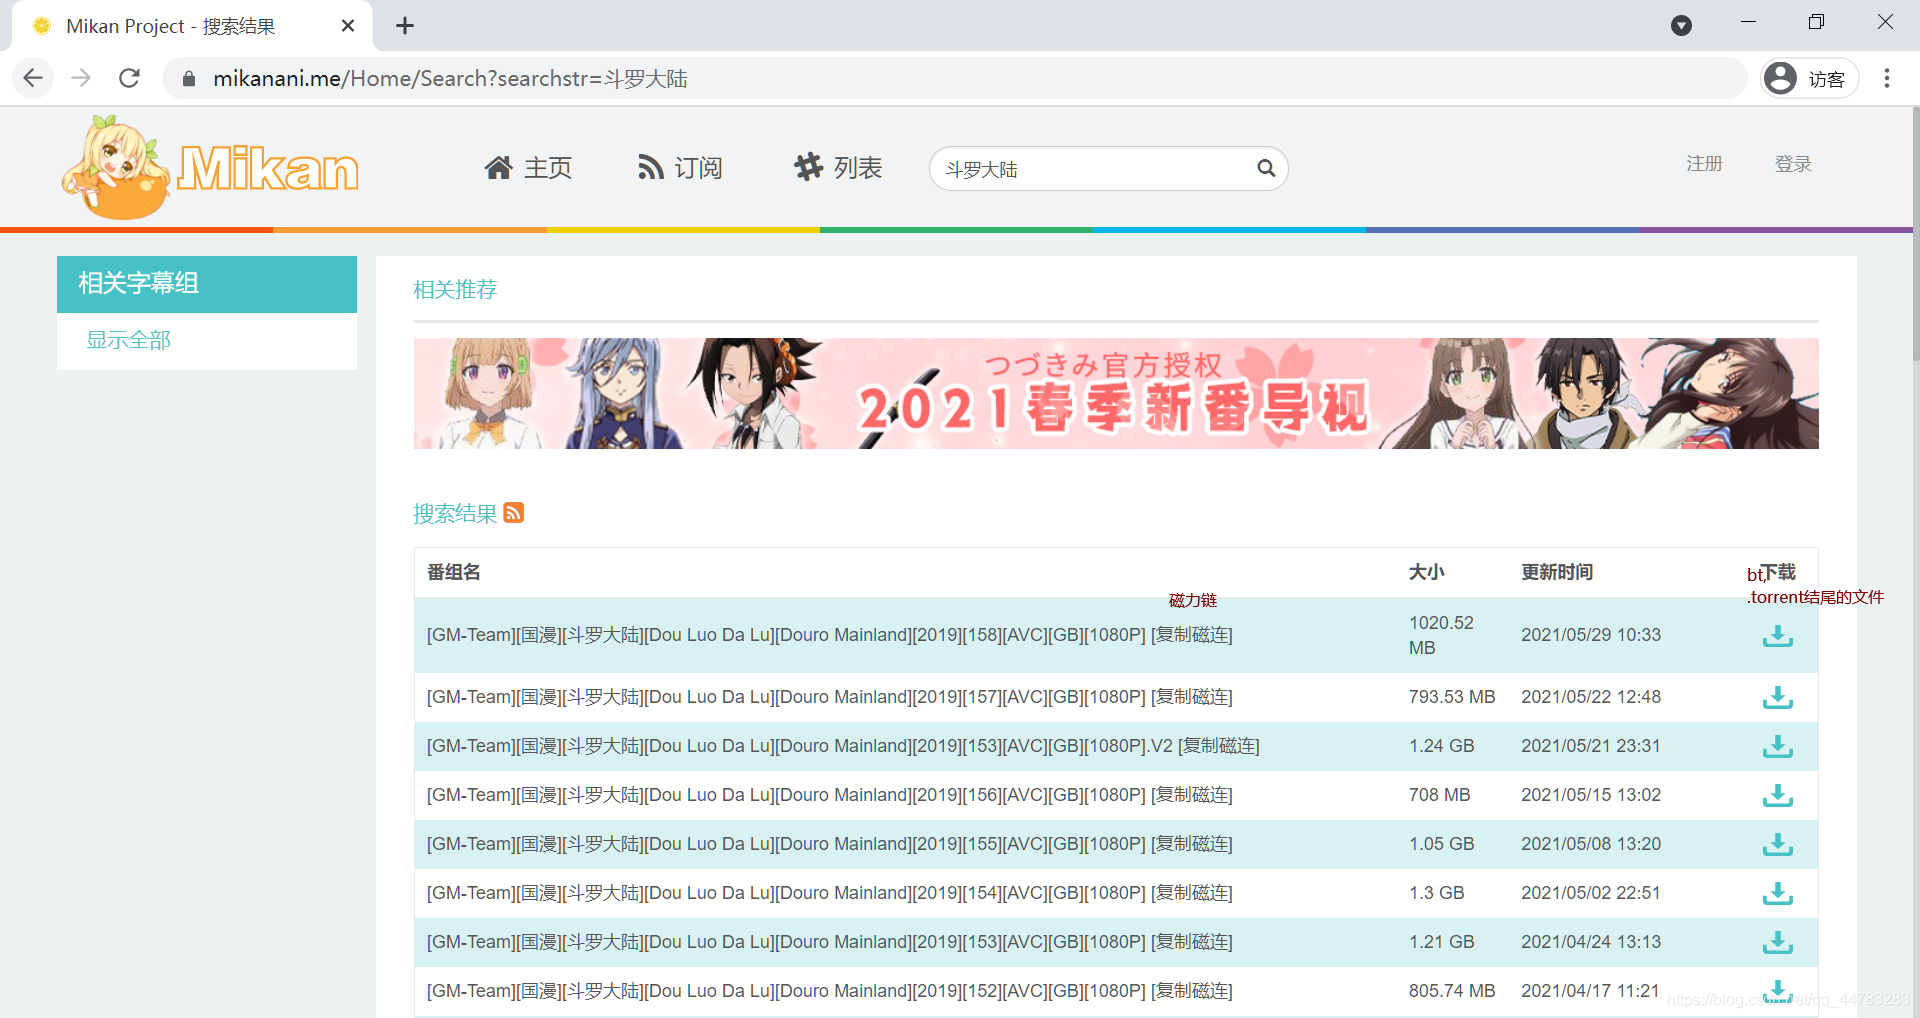Copy magnet link for episode 155
This screenshot has height=1018, width=1920.
pos(1191,844)
